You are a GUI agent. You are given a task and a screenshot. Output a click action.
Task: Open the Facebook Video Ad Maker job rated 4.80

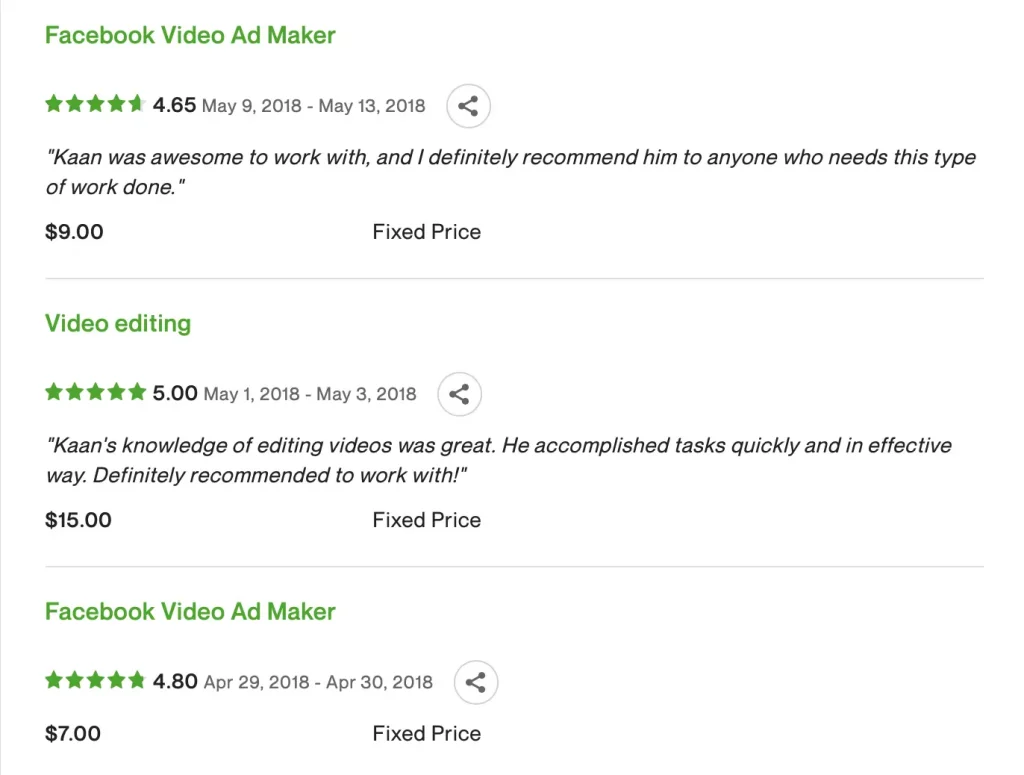[x=190, y=612]
